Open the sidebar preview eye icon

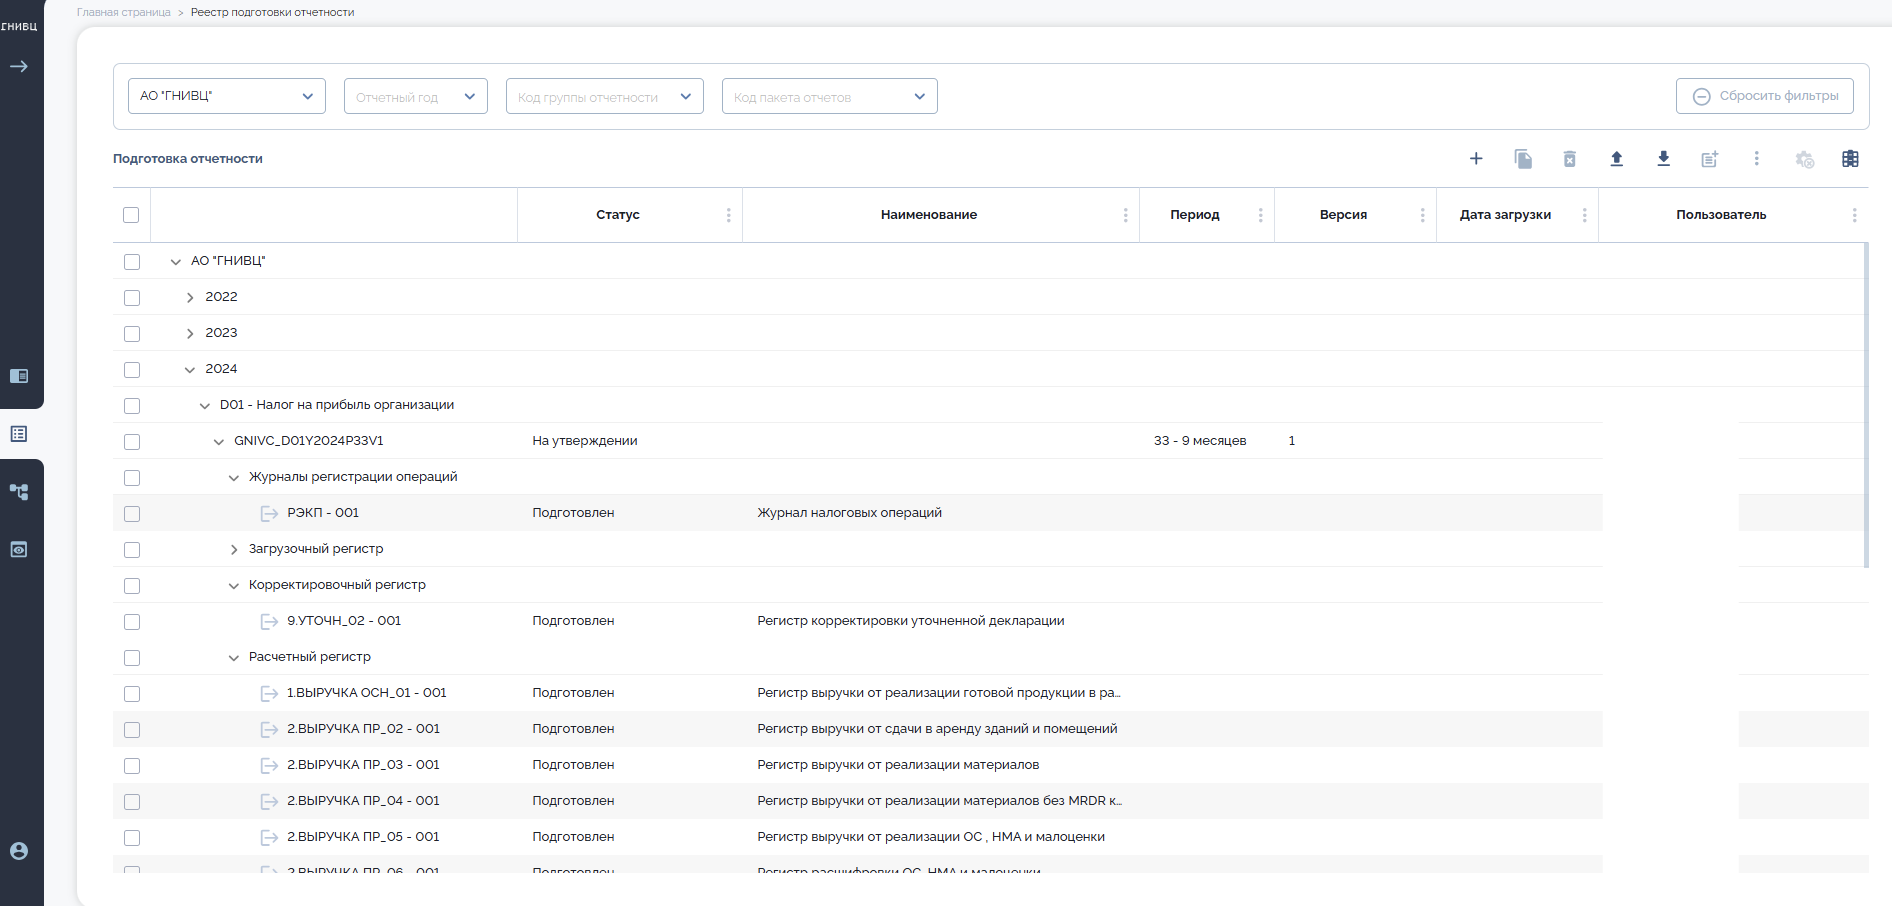(x=19, y=550)
